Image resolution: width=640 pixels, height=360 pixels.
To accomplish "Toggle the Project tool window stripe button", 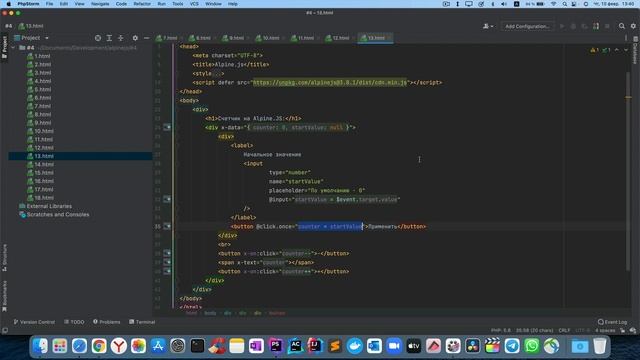I will (x=4, y=47).
